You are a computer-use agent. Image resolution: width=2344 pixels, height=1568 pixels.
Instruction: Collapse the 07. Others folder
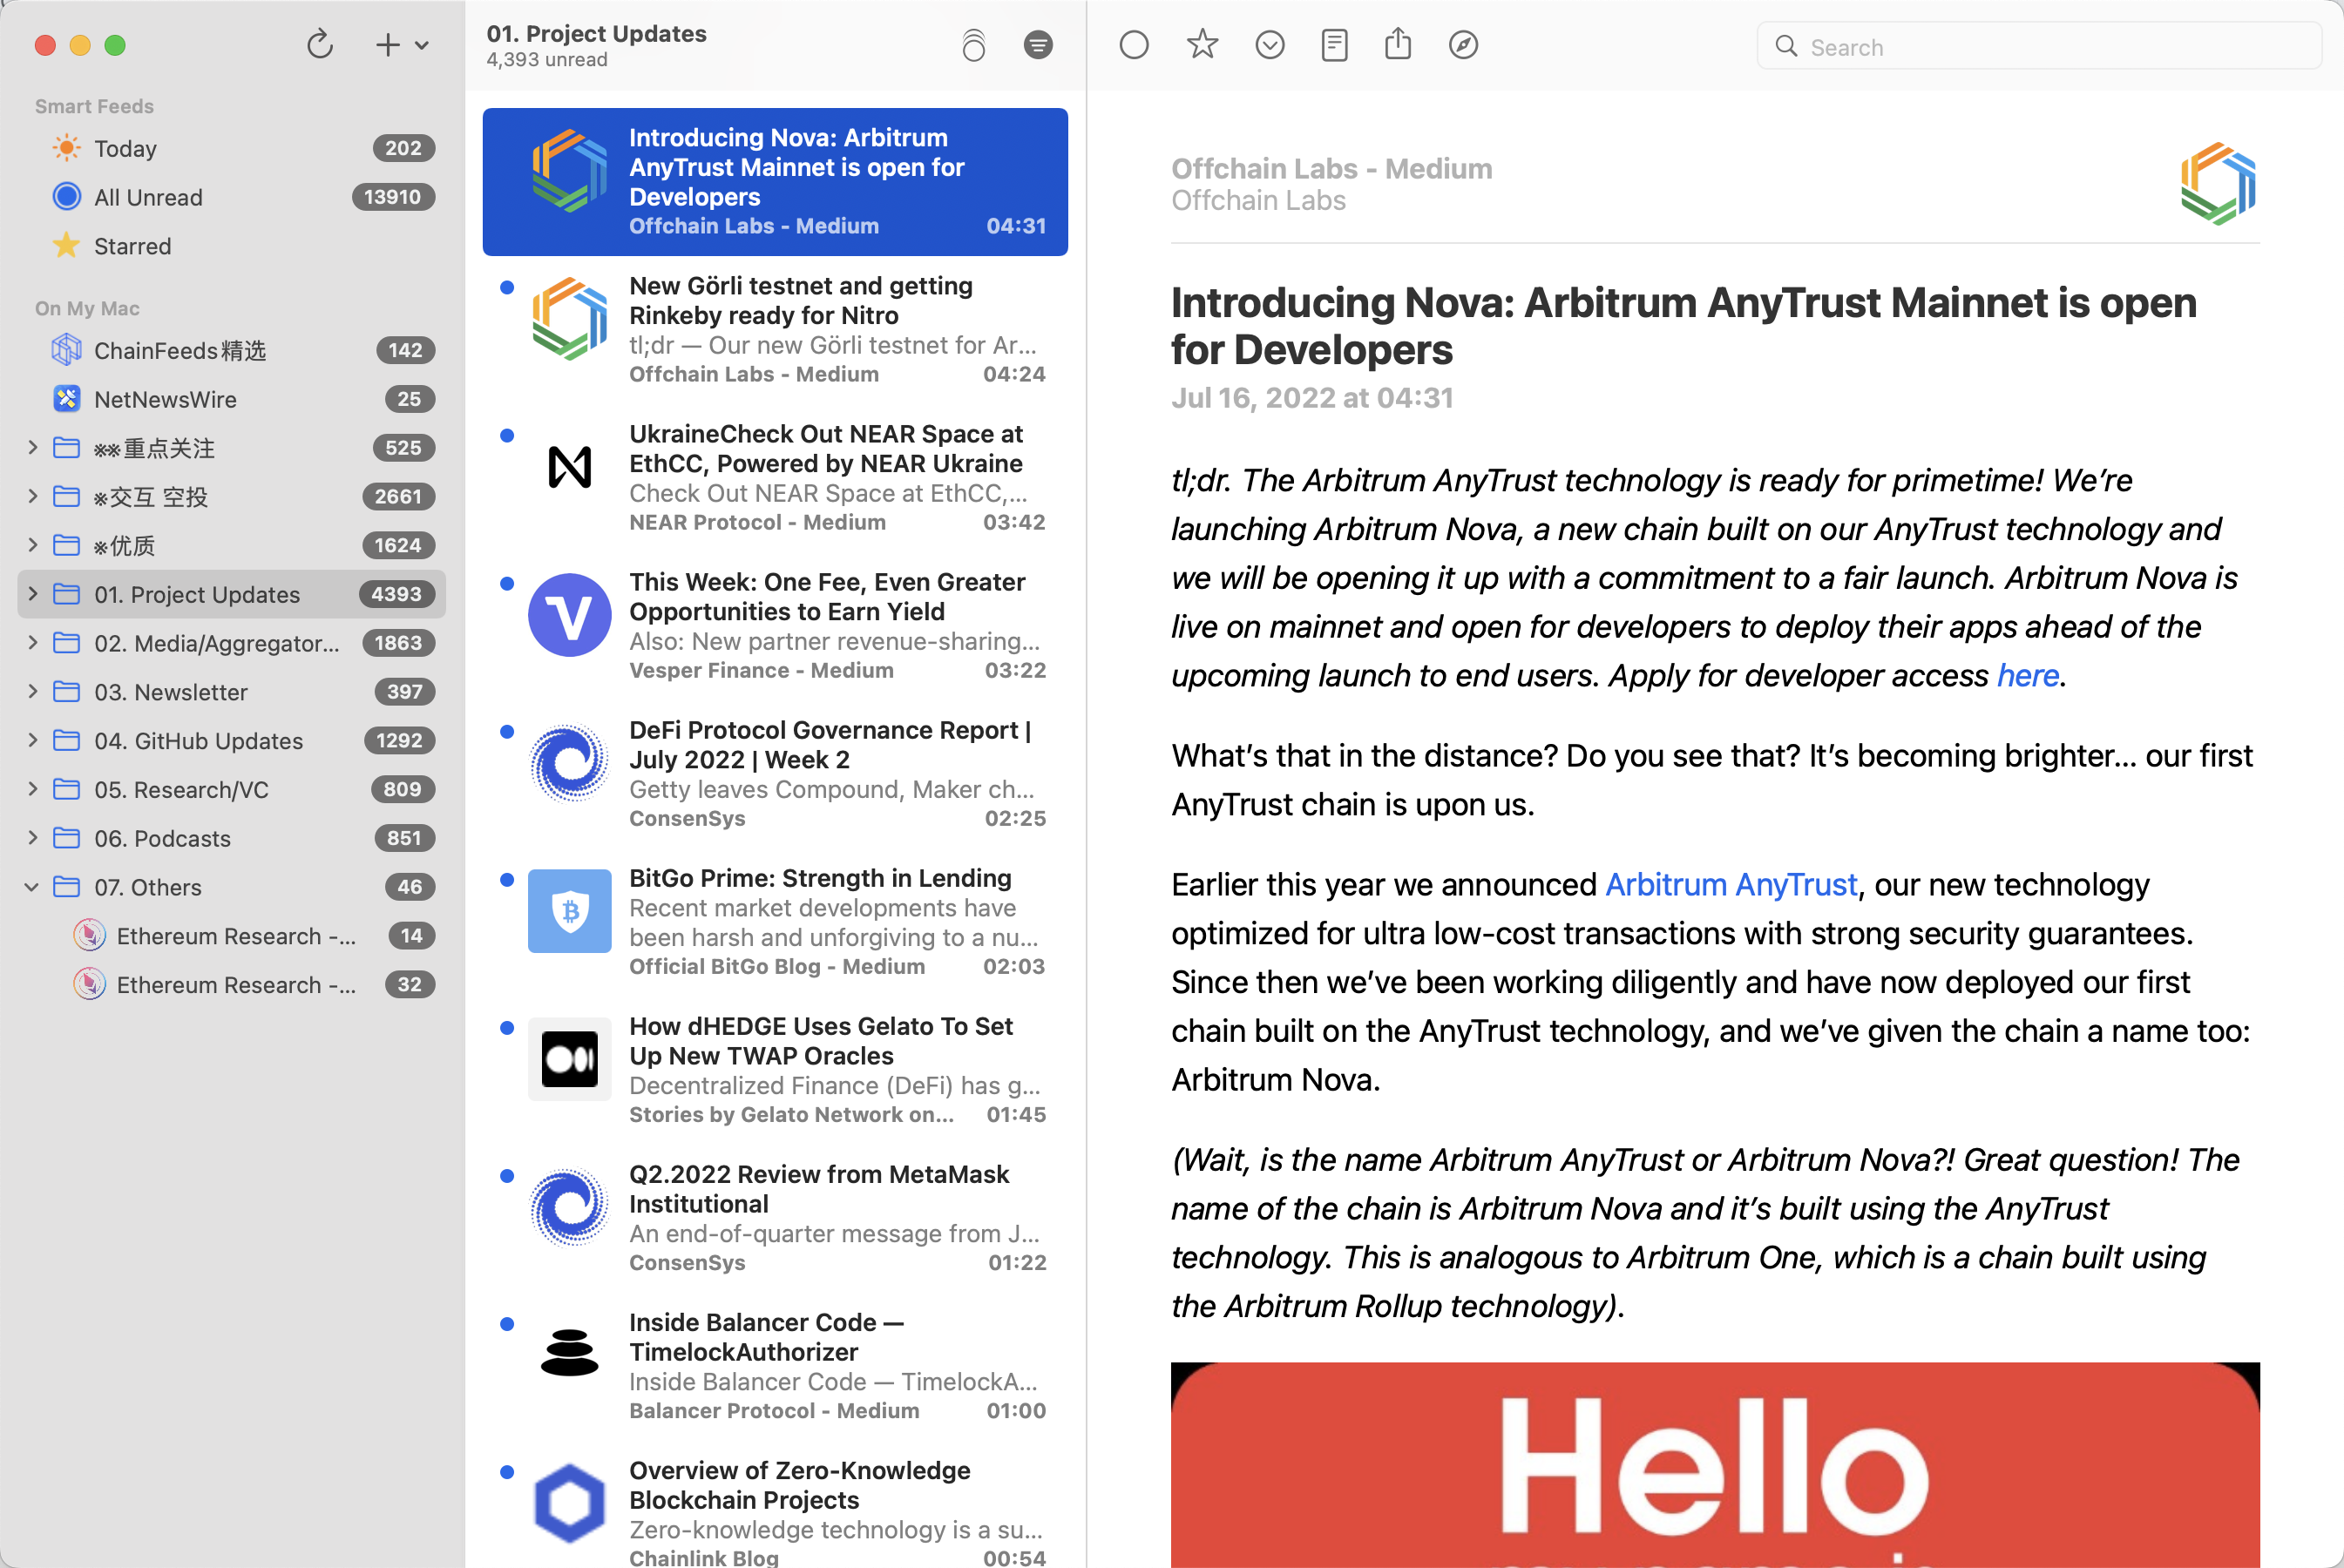[32, 887]
